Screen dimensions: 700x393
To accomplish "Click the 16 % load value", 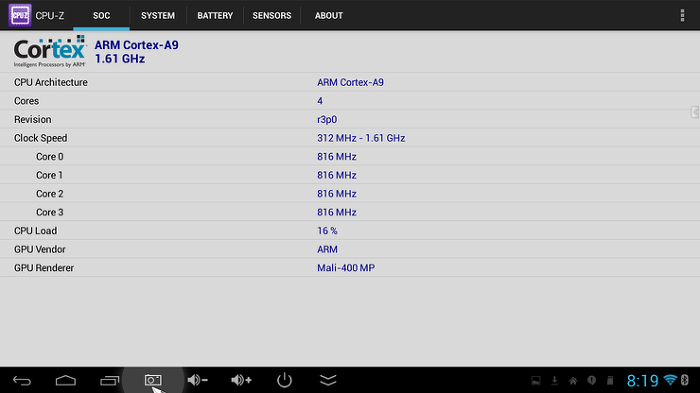I will click(x=327, y=231).
